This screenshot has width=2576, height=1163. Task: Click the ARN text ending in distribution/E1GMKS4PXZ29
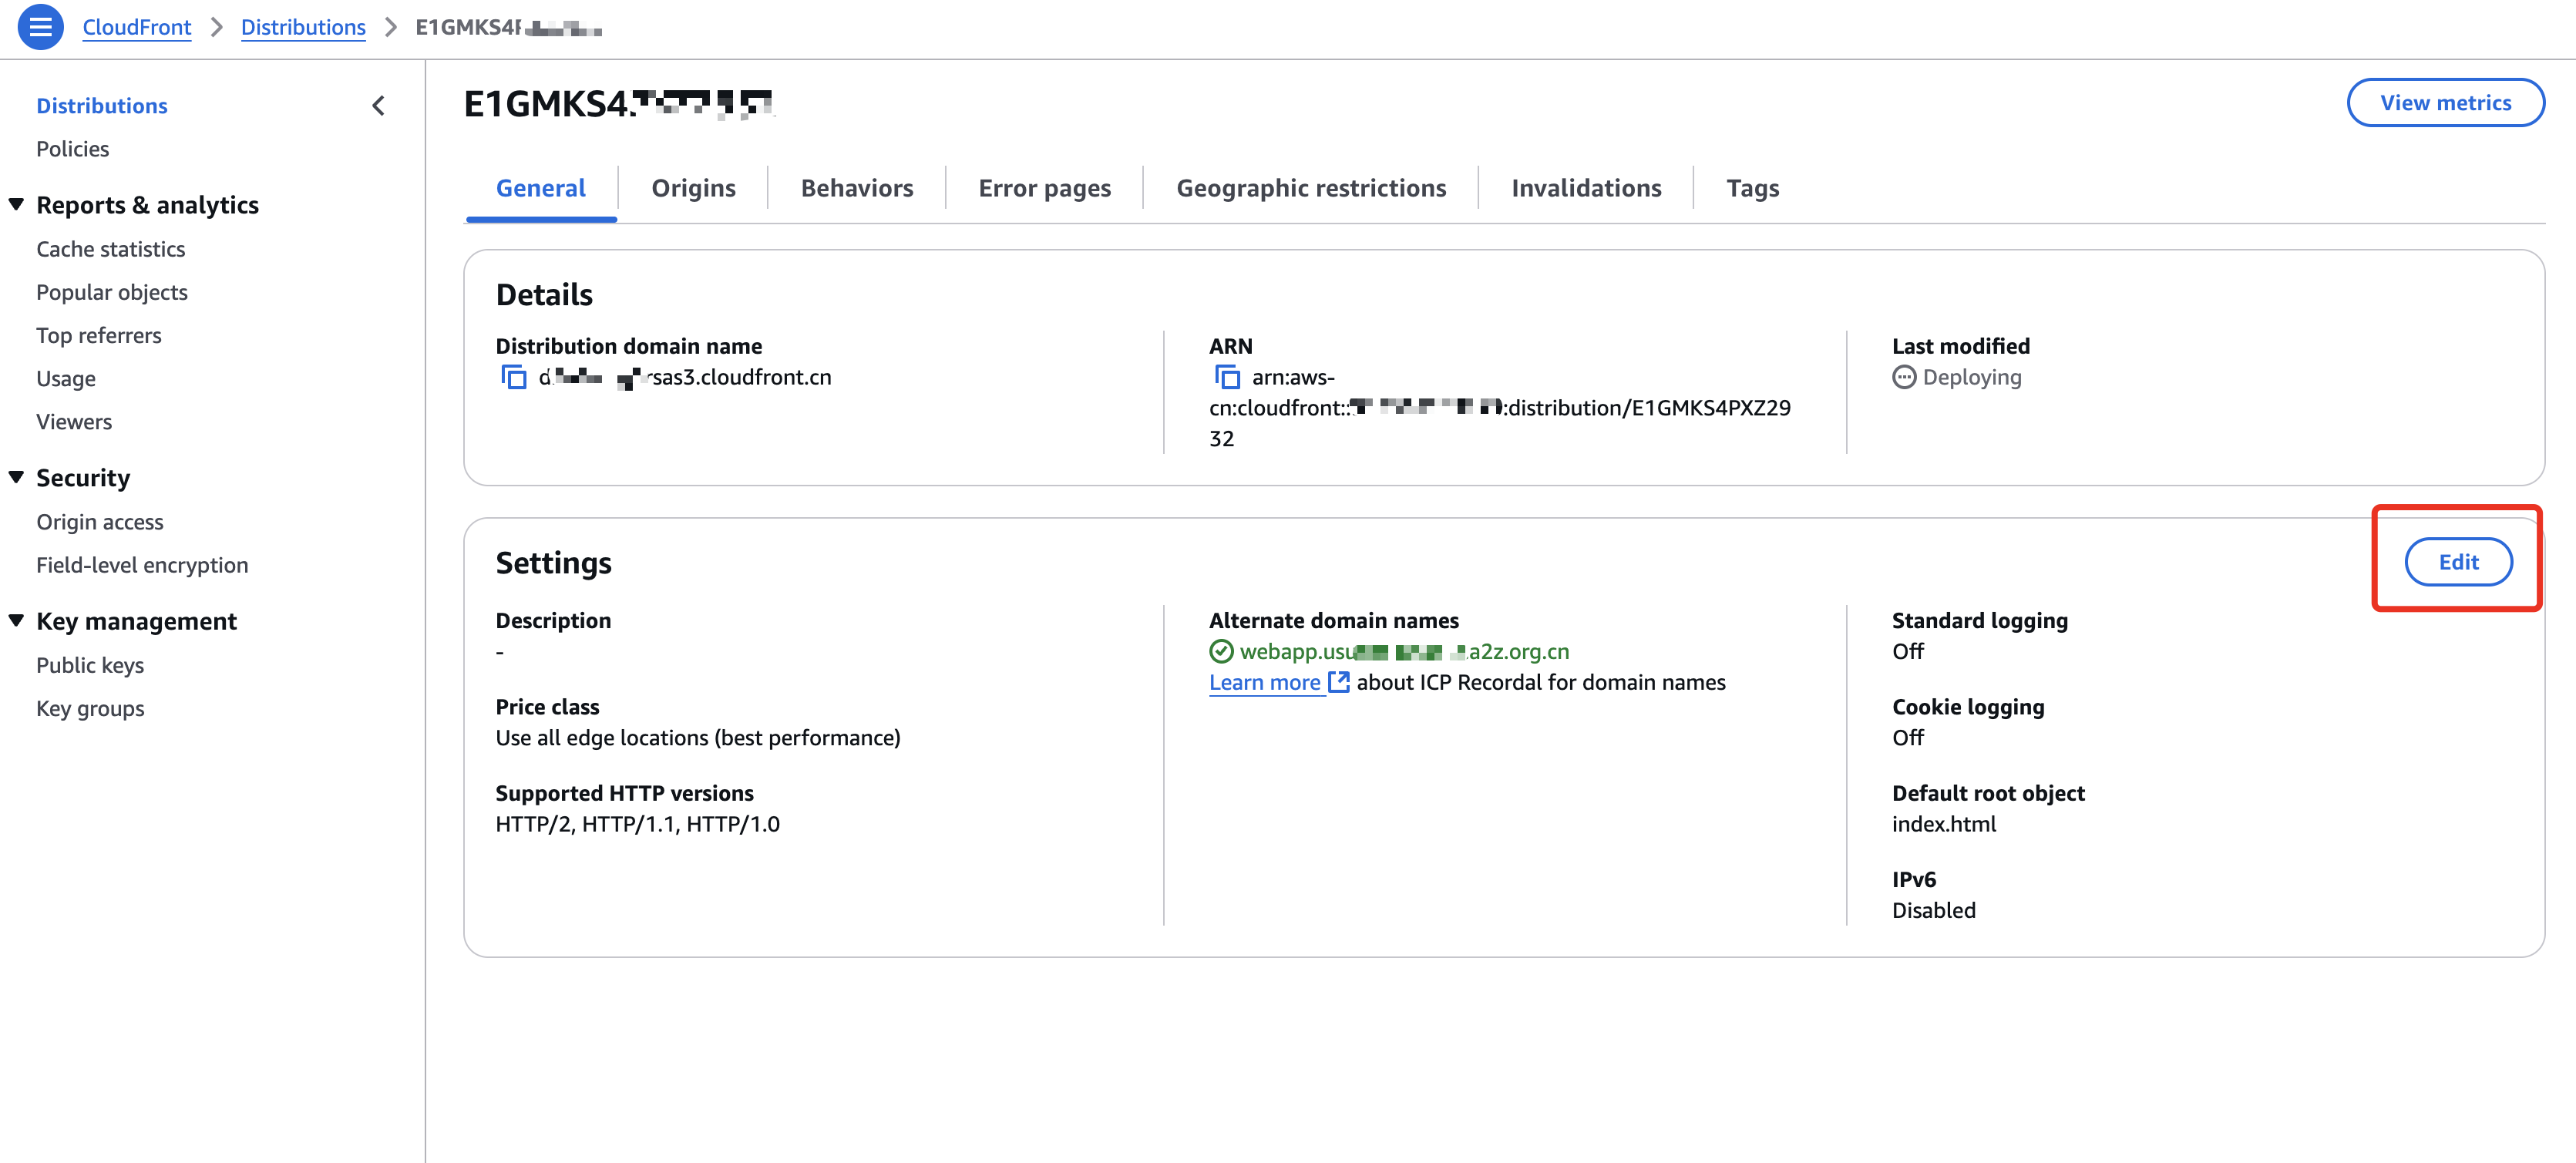(1500, 408)
